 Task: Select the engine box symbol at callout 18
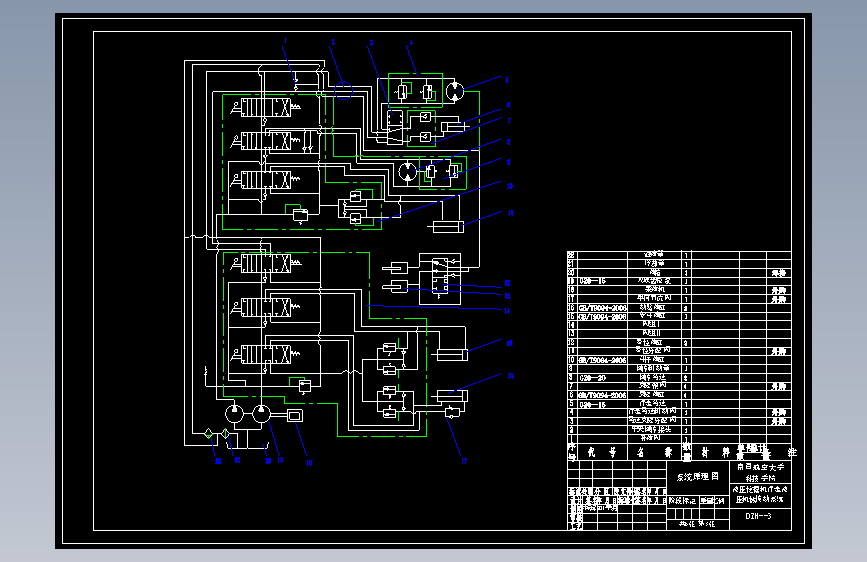coord(295,415)
